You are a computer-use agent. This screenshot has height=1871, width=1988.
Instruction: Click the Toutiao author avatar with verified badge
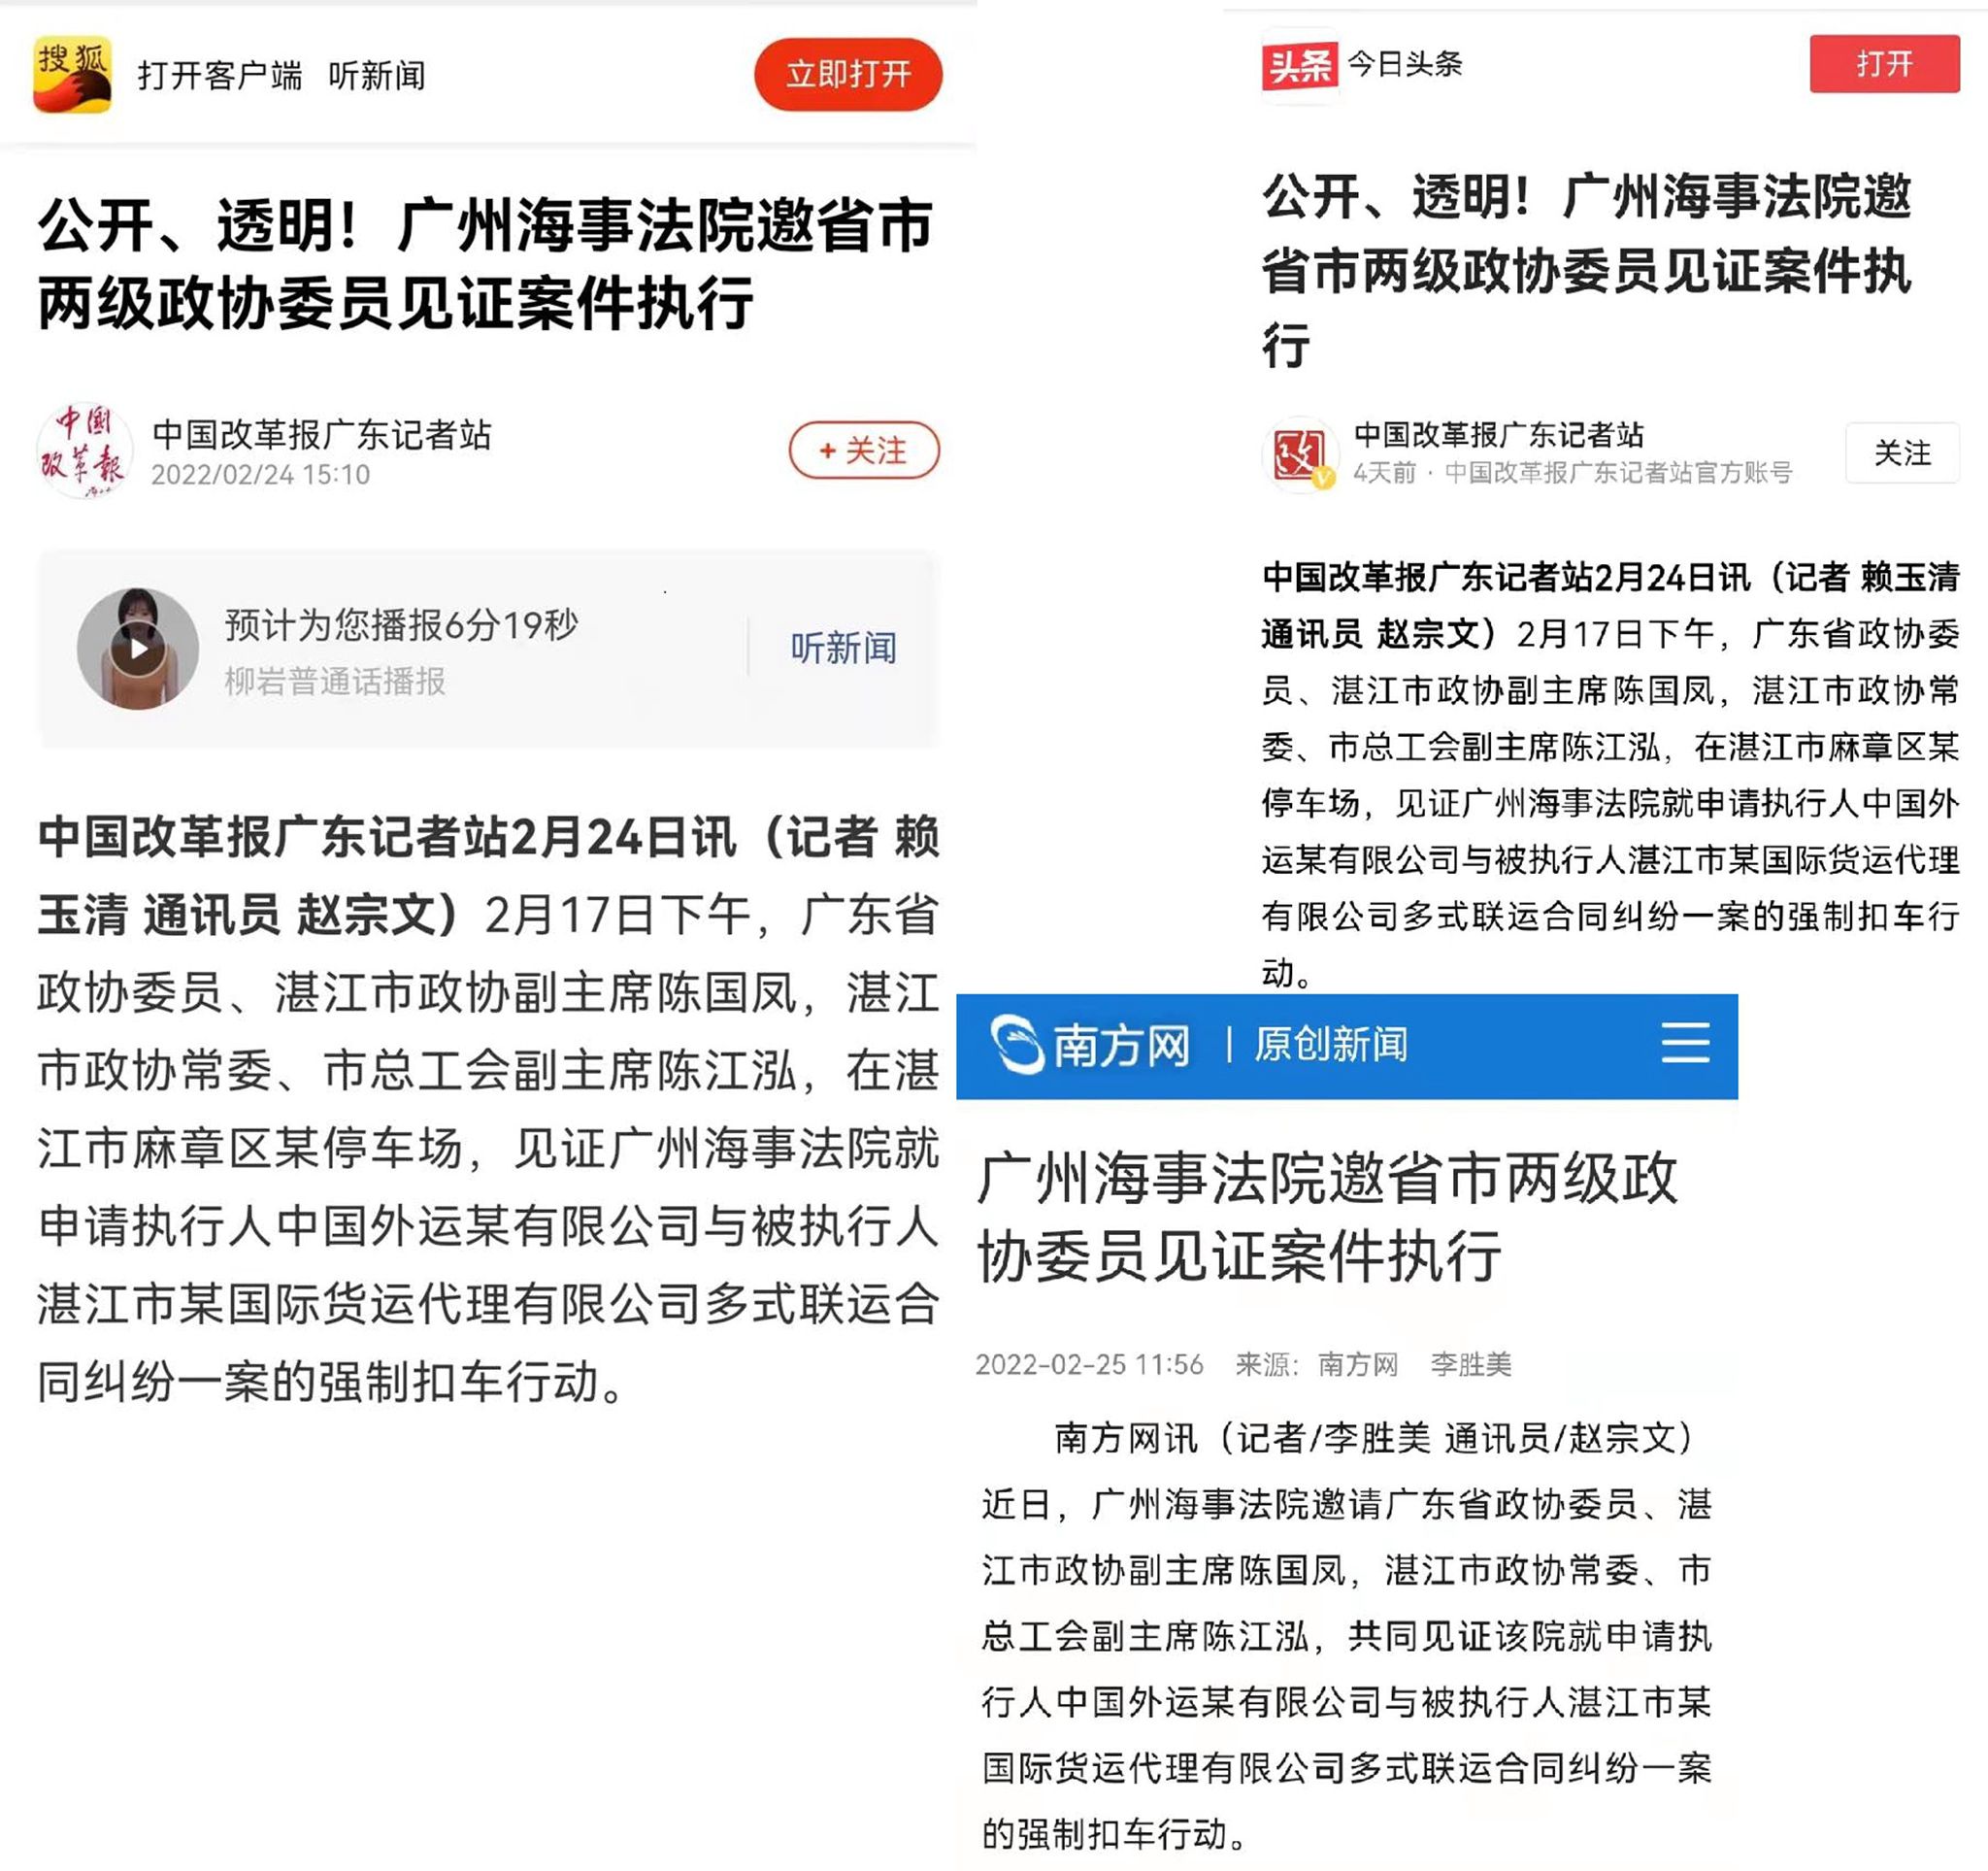click(x=1300, y=455)
